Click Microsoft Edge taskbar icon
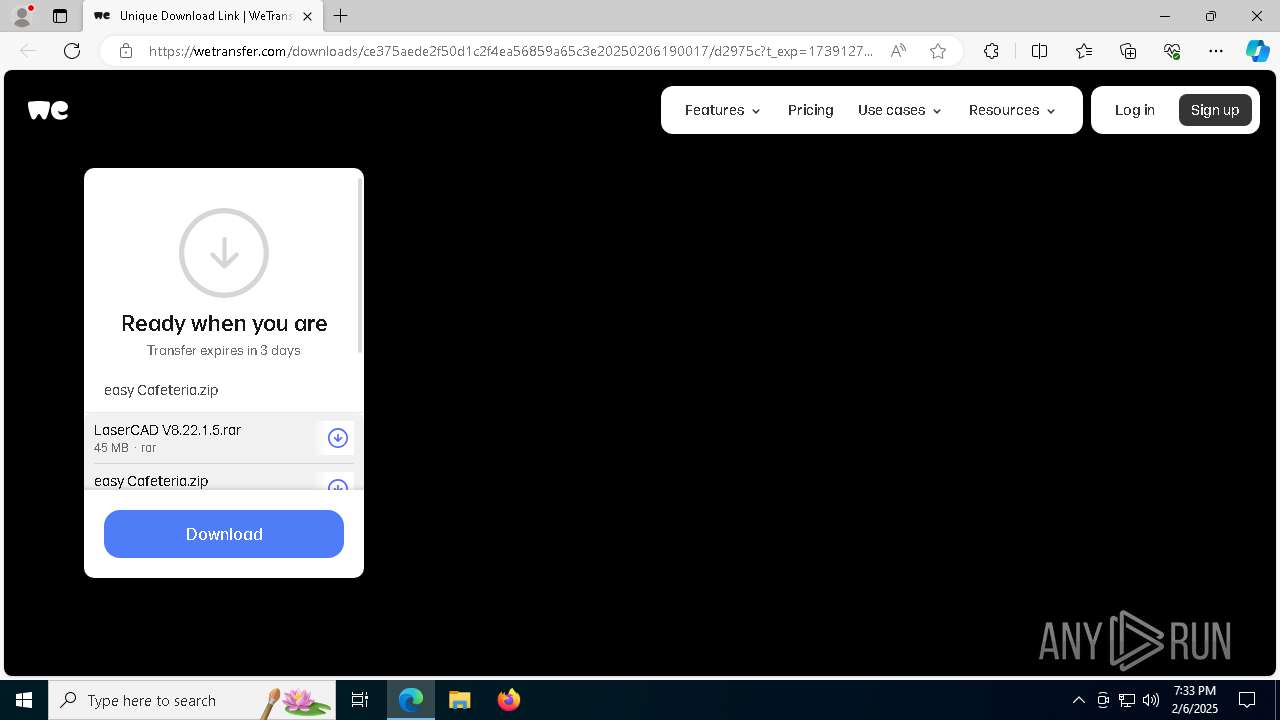The width and height of the screenshot is (1280, 720). (x=411, y=700)
